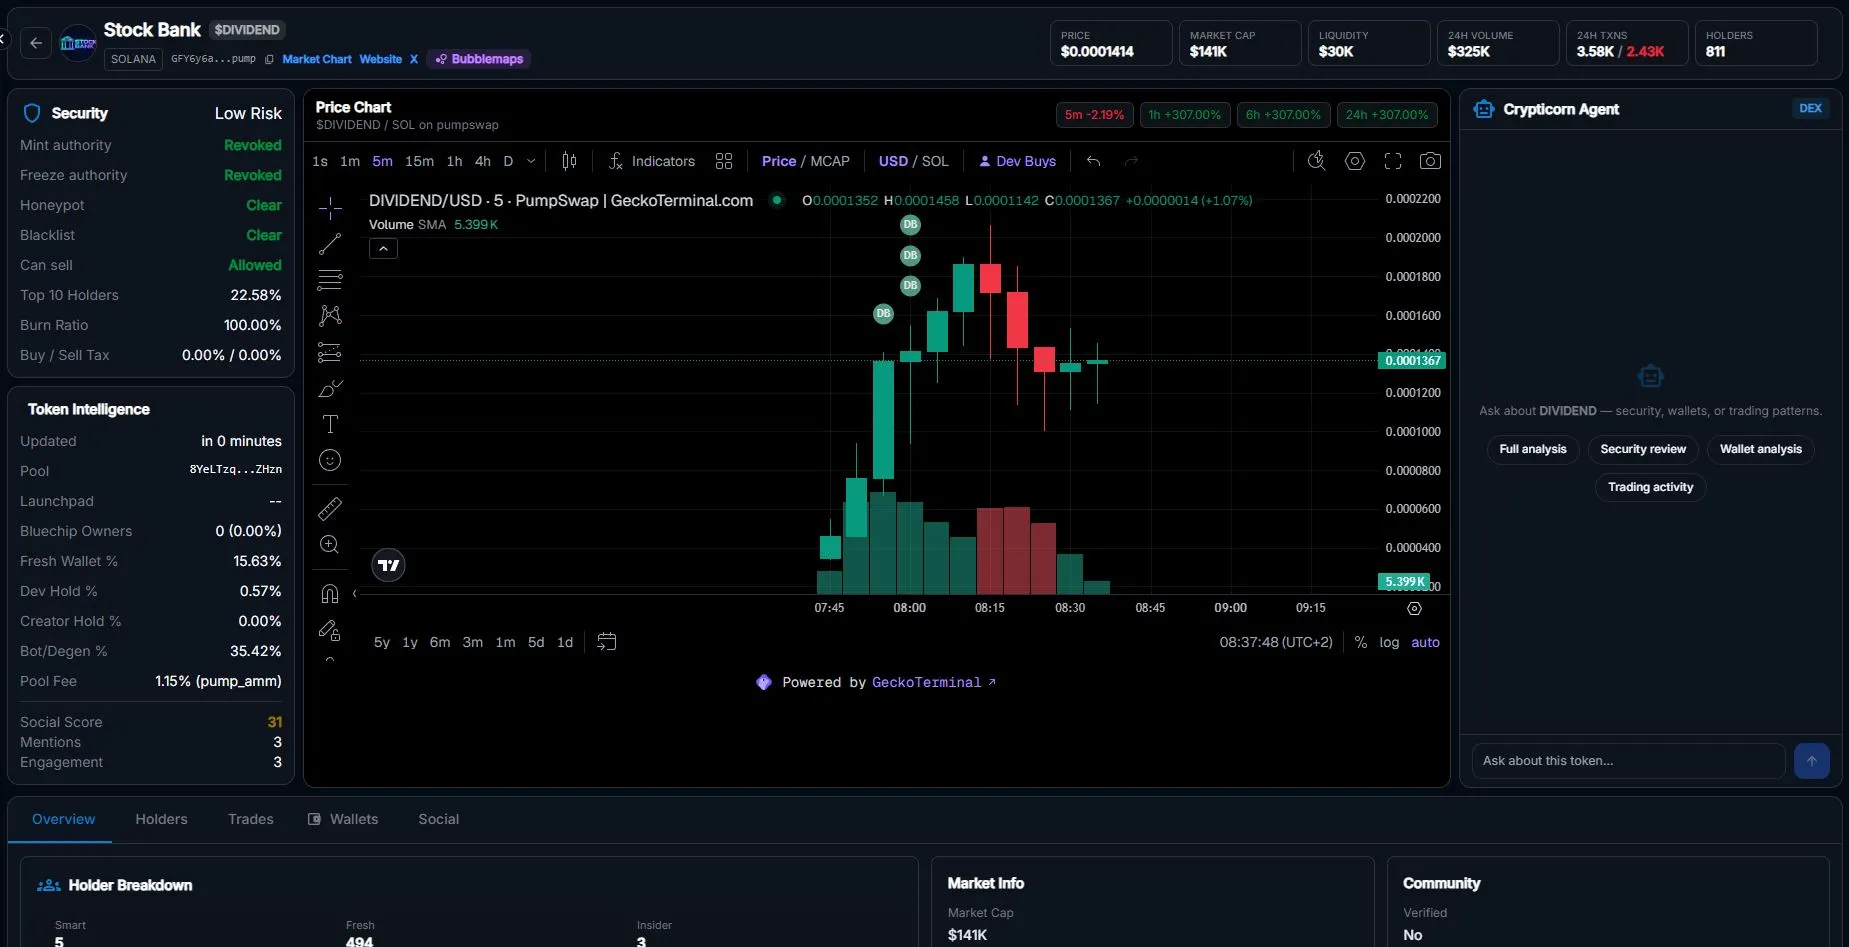This screenshot has height=947, width=1849.
Task: Toggle magnet mode for drawings
Action: [x=330, y=594]
